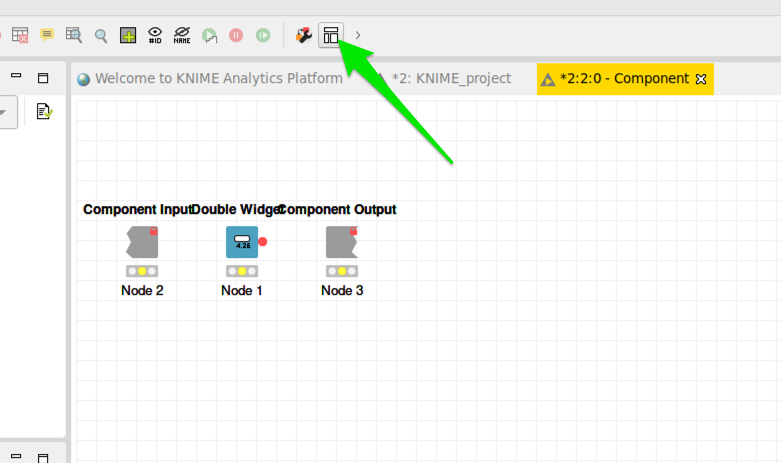Screen dimensions: 781x463
Task: Click the 'Double Widget' node title
Action: [238, 210]
